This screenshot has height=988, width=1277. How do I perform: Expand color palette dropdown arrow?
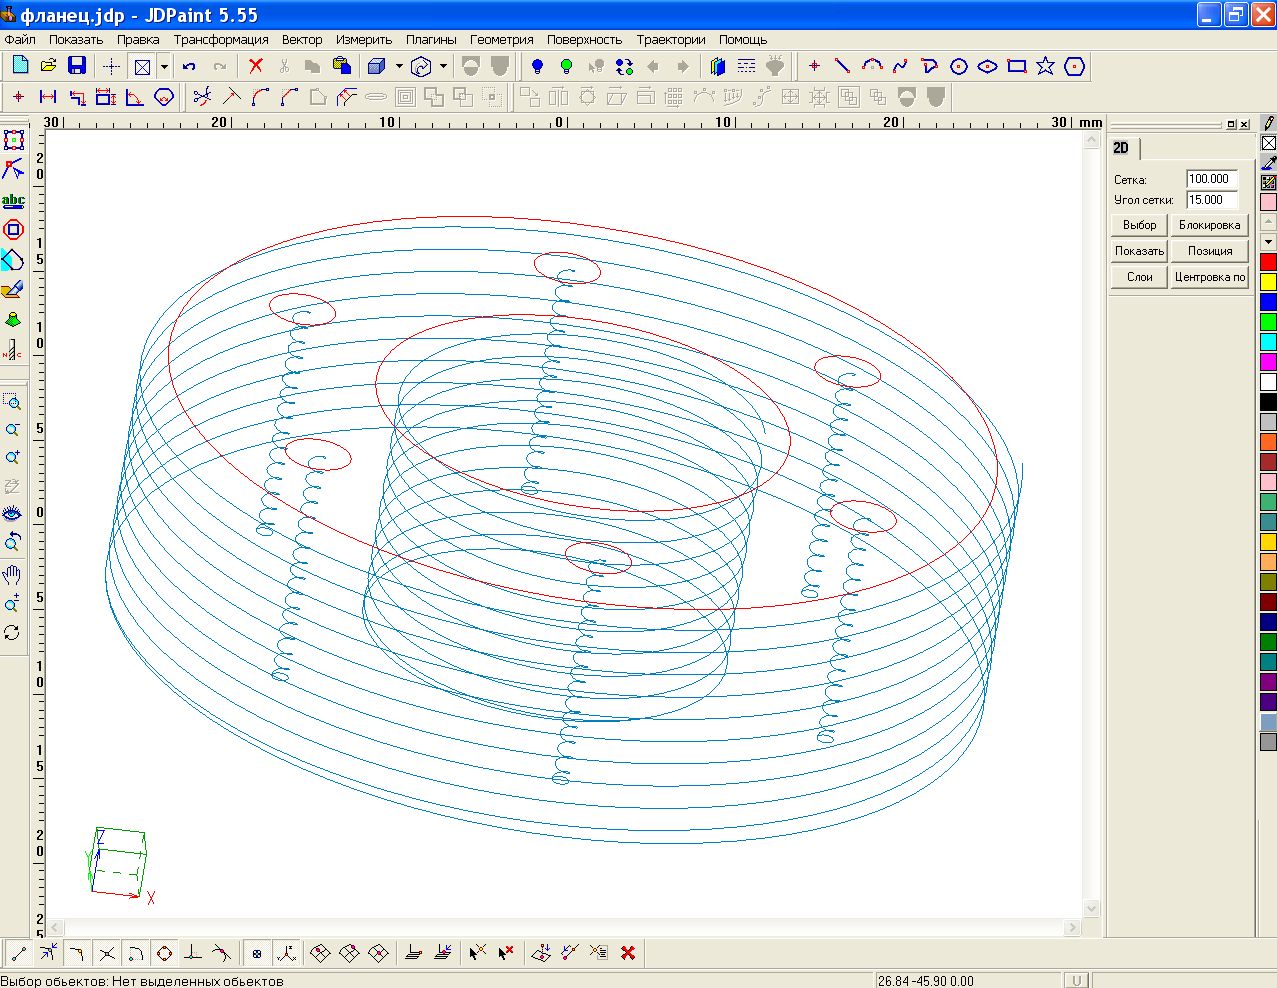1268,241
